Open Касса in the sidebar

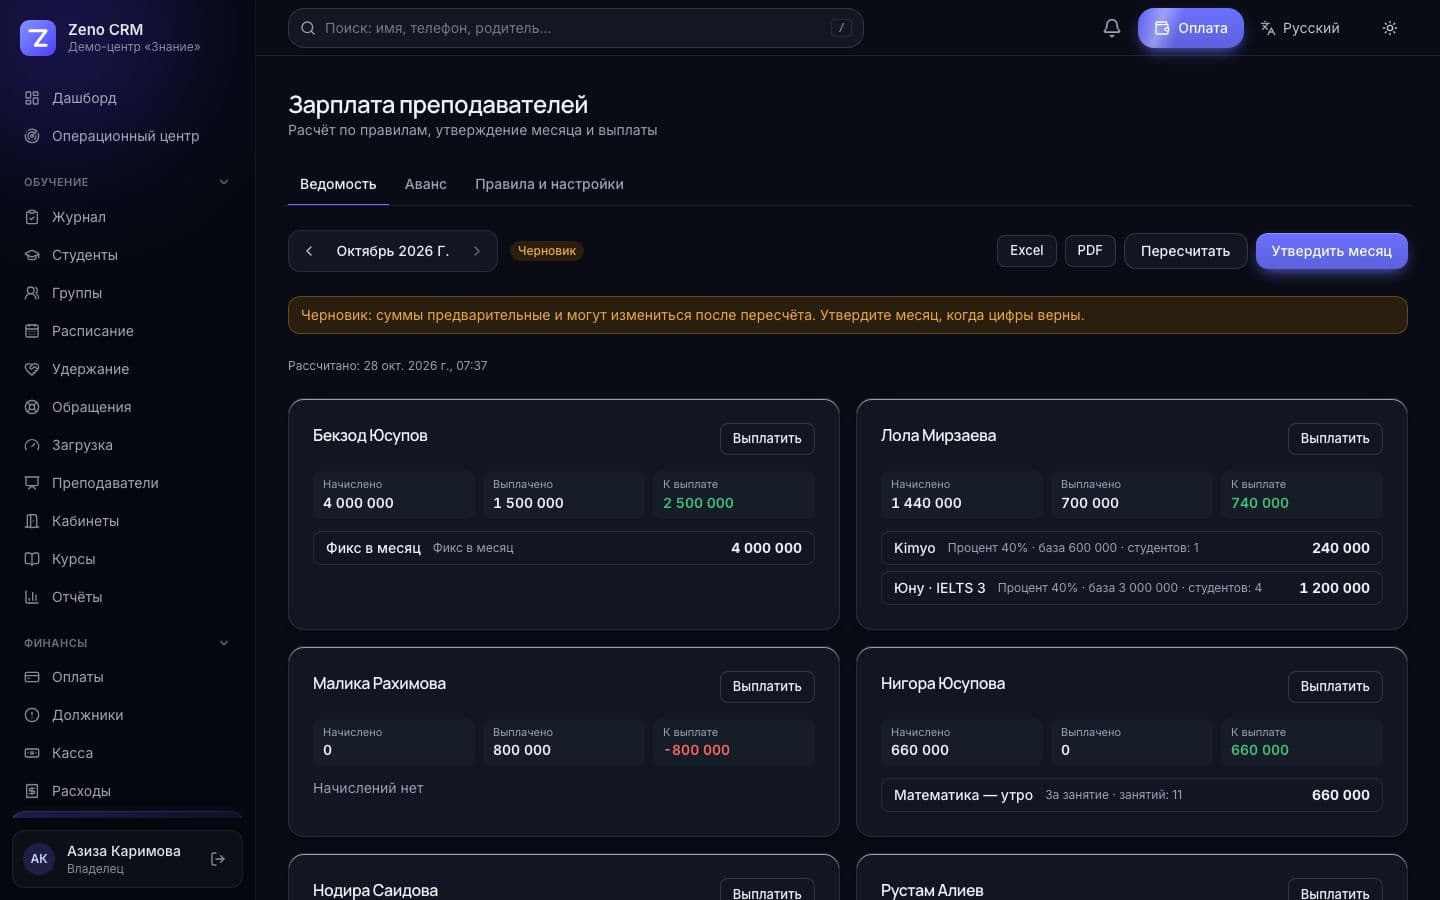pos(127,753)
